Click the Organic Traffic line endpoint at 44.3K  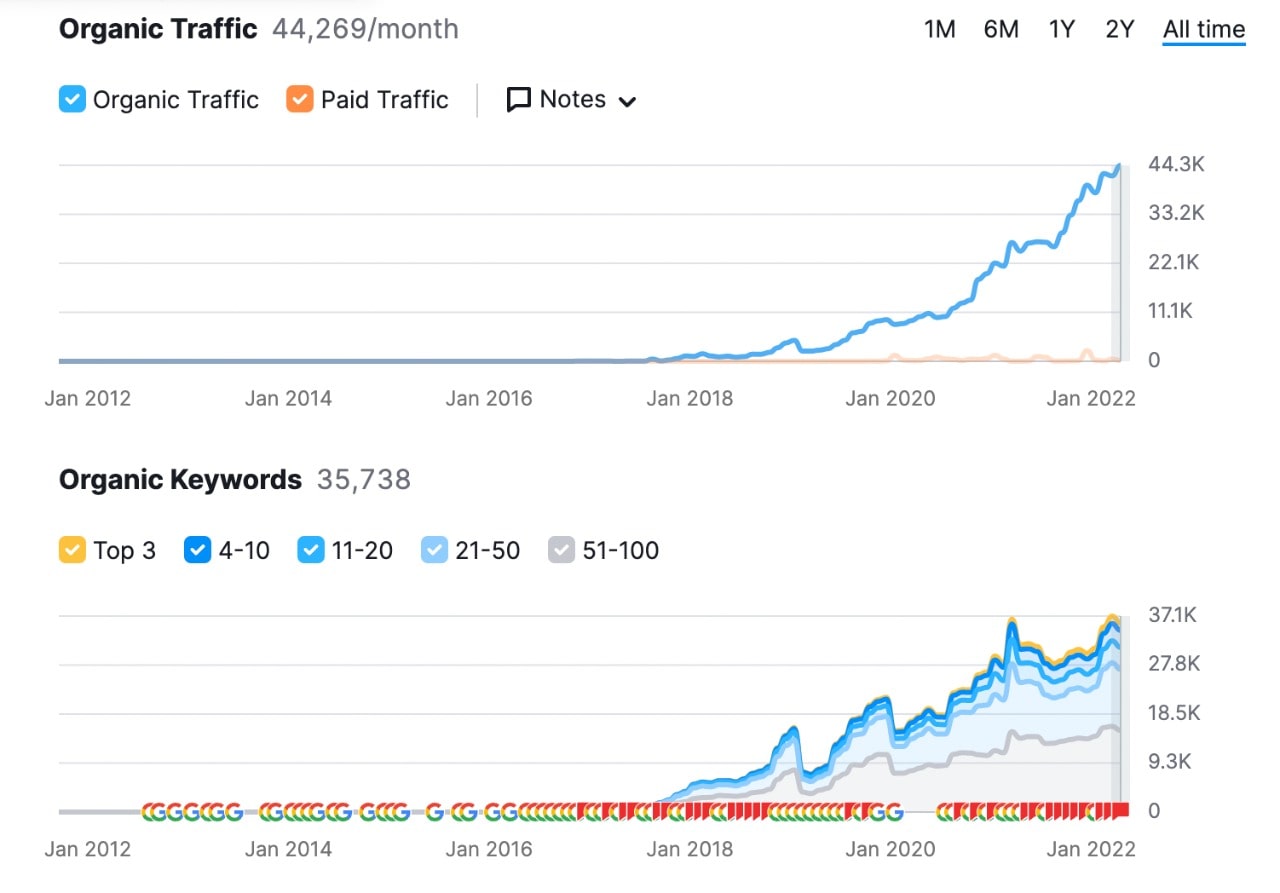[x=1118, y=167]
